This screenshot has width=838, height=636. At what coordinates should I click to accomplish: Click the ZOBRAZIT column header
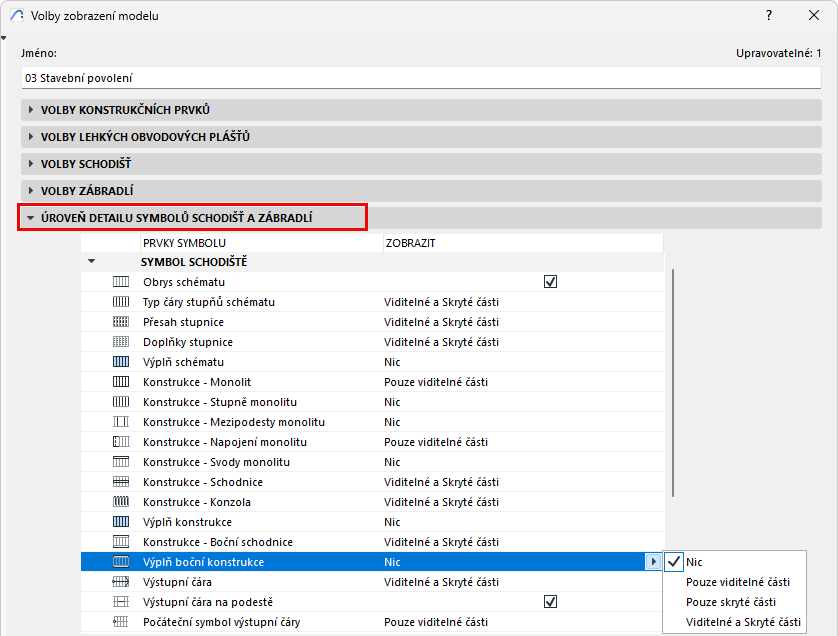523,243
